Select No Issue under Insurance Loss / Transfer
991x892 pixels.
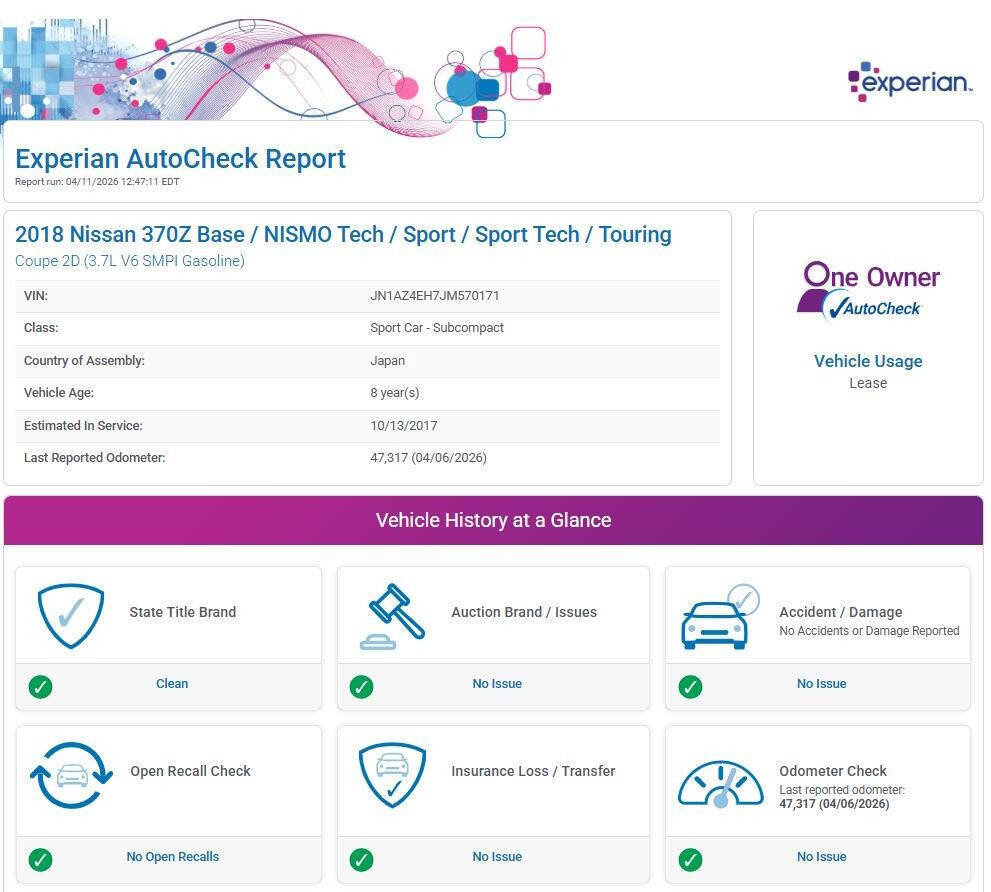click(x=497, y=857)
